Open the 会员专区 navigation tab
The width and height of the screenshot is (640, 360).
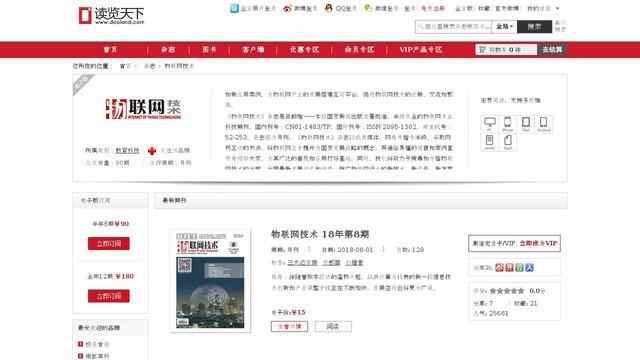tap(359, 49)
